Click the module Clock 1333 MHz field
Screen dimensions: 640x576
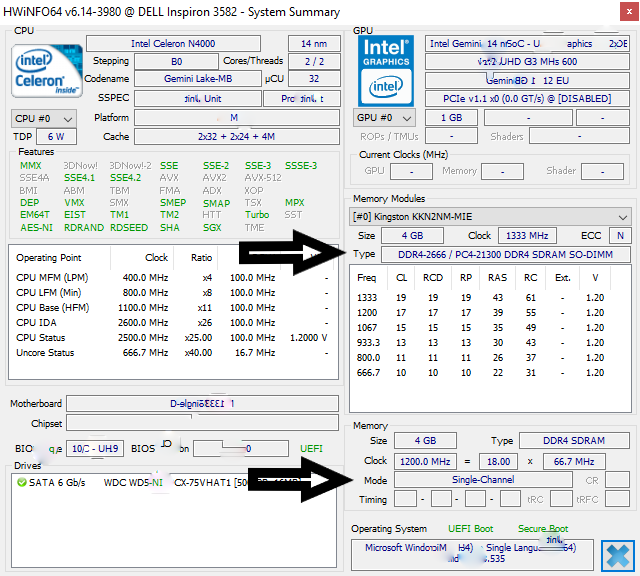(527, 236)
